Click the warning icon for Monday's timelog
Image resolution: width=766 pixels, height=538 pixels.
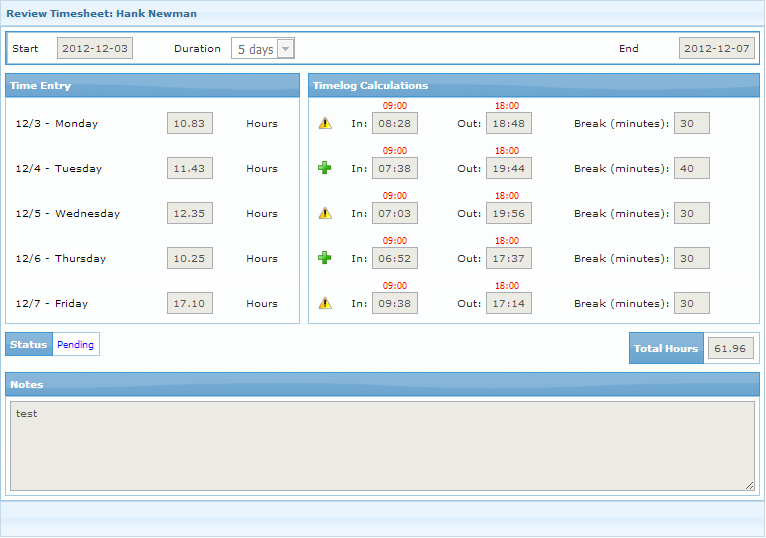(325, 124)
